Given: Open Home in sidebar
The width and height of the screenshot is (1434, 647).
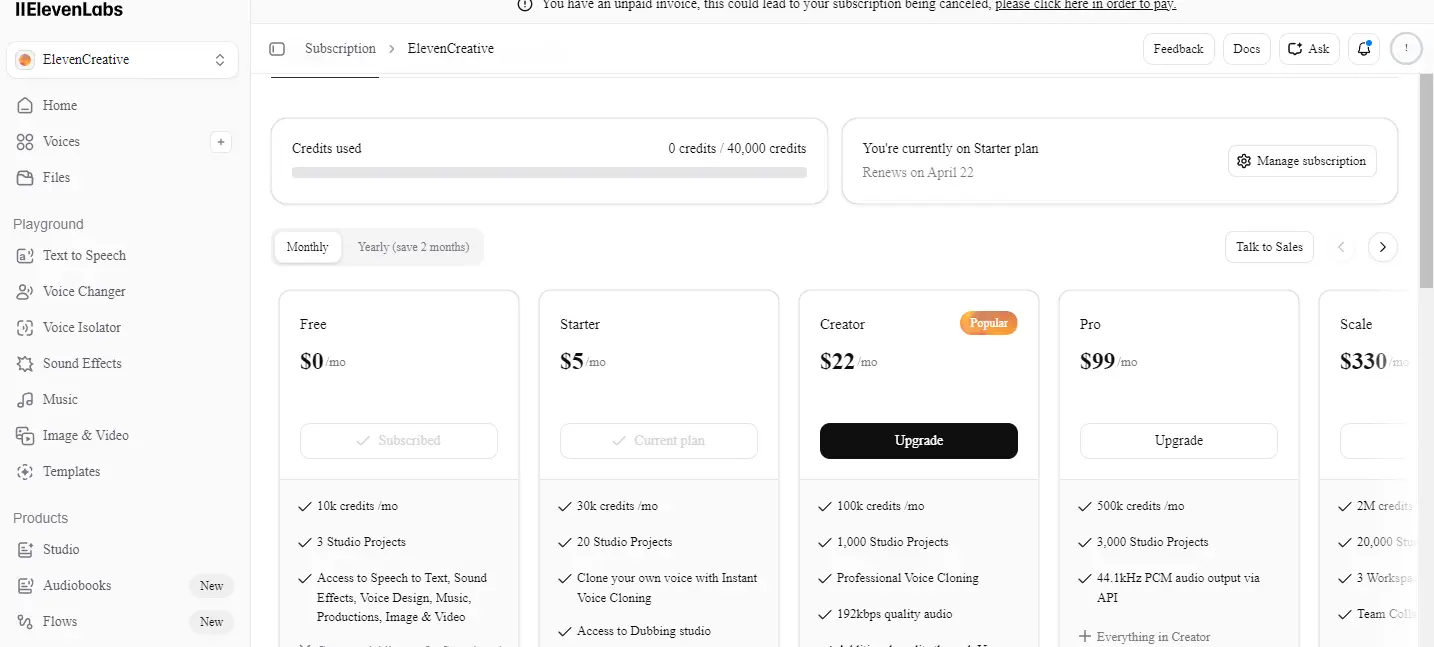Looking at the screenshot, I should tap(122, 105).
